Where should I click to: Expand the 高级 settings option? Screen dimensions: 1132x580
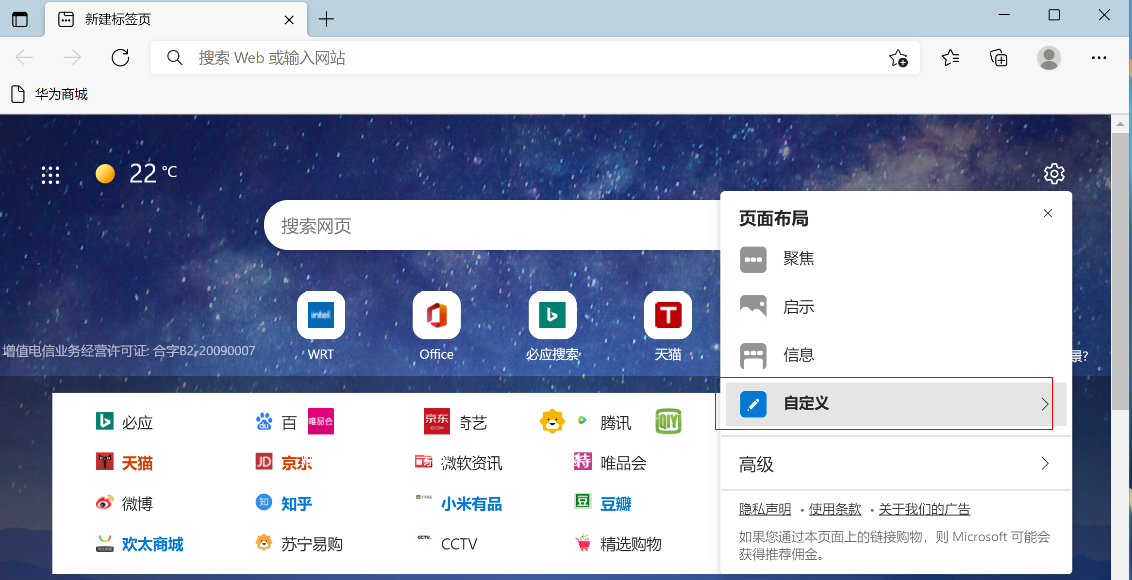pos(895,464)
